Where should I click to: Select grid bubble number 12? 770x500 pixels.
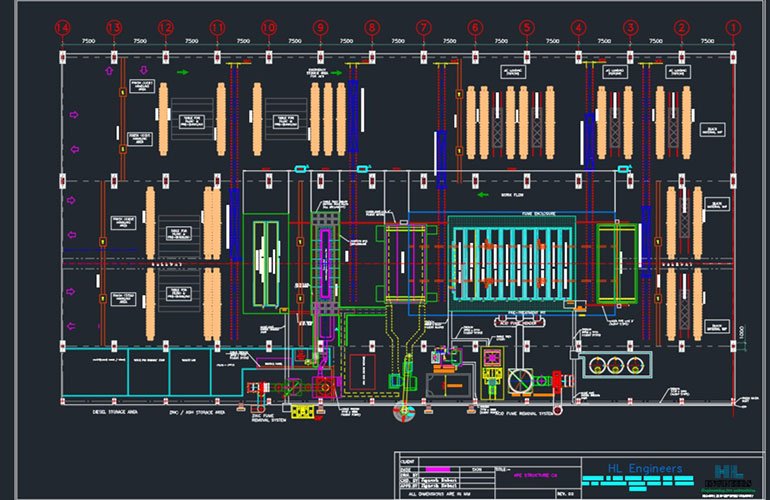point(165,27)
